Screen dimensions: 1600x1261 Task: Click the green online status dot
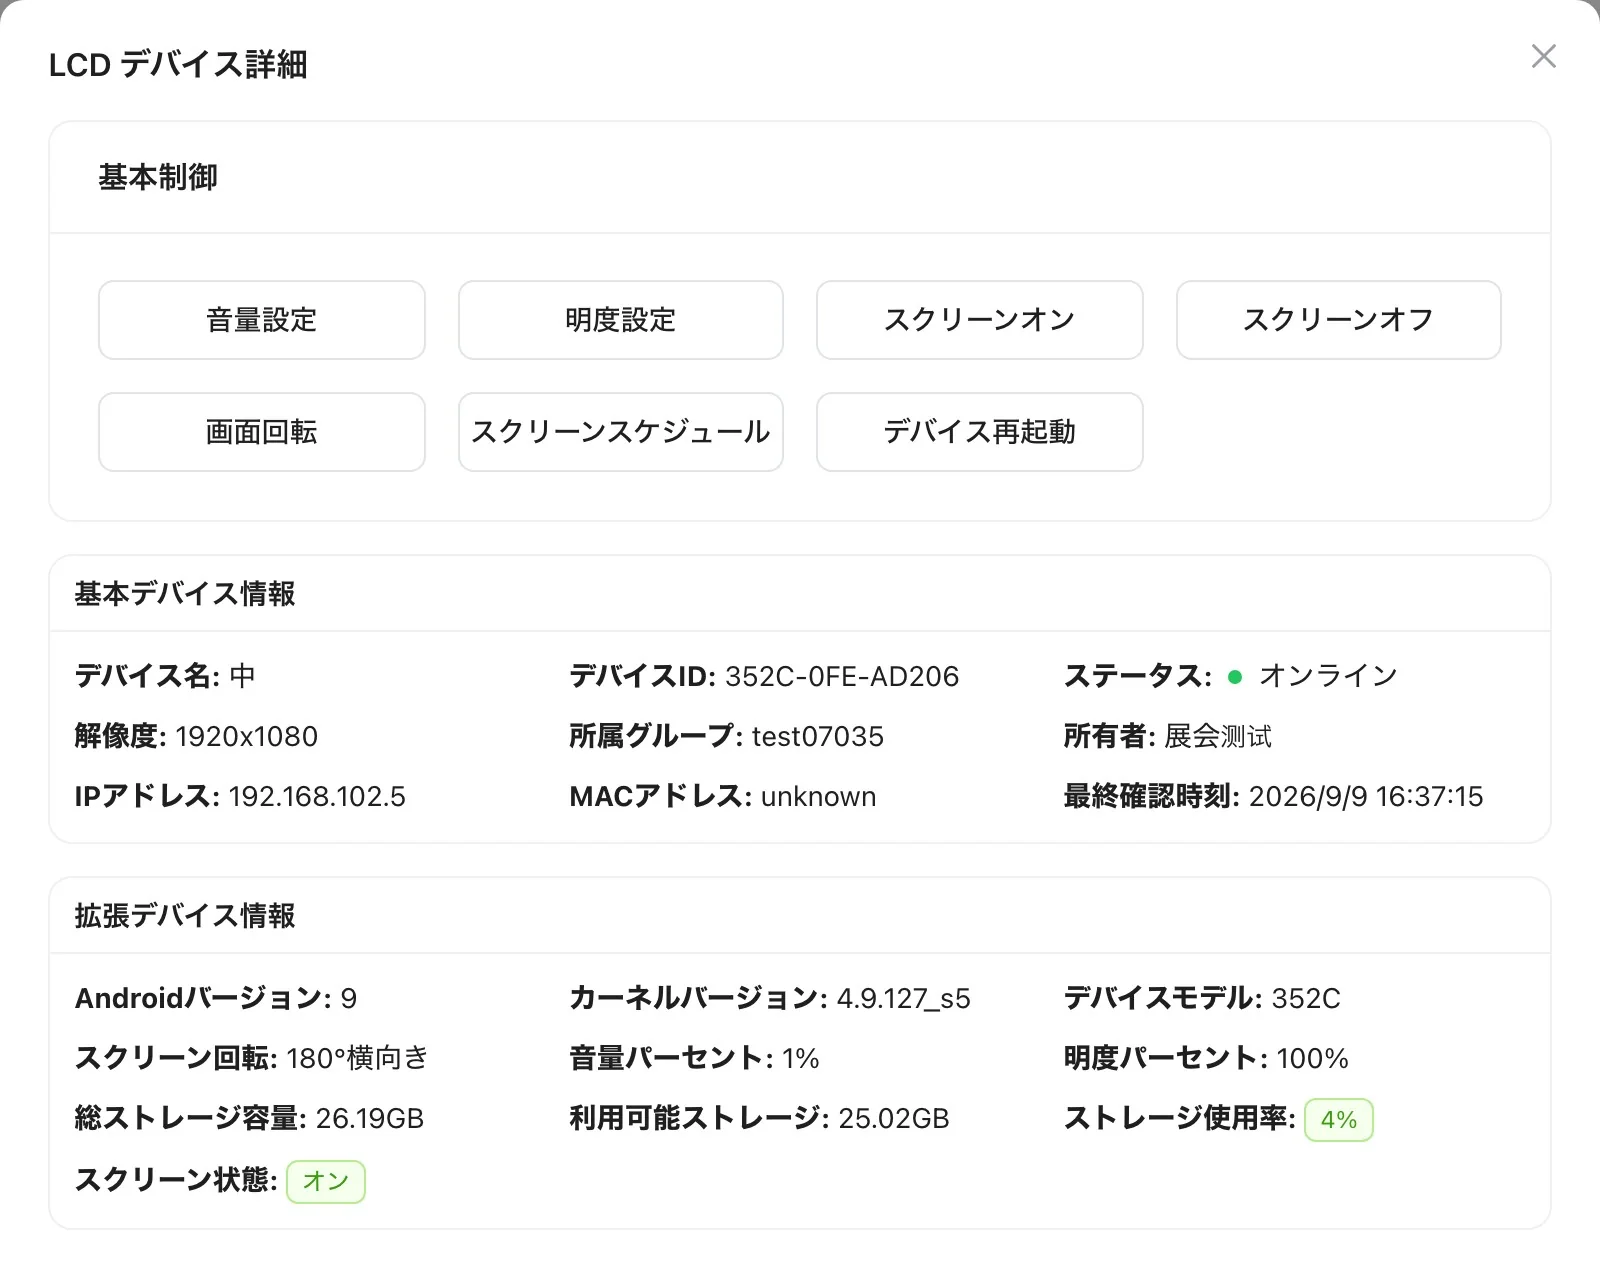coord(1235,677)
